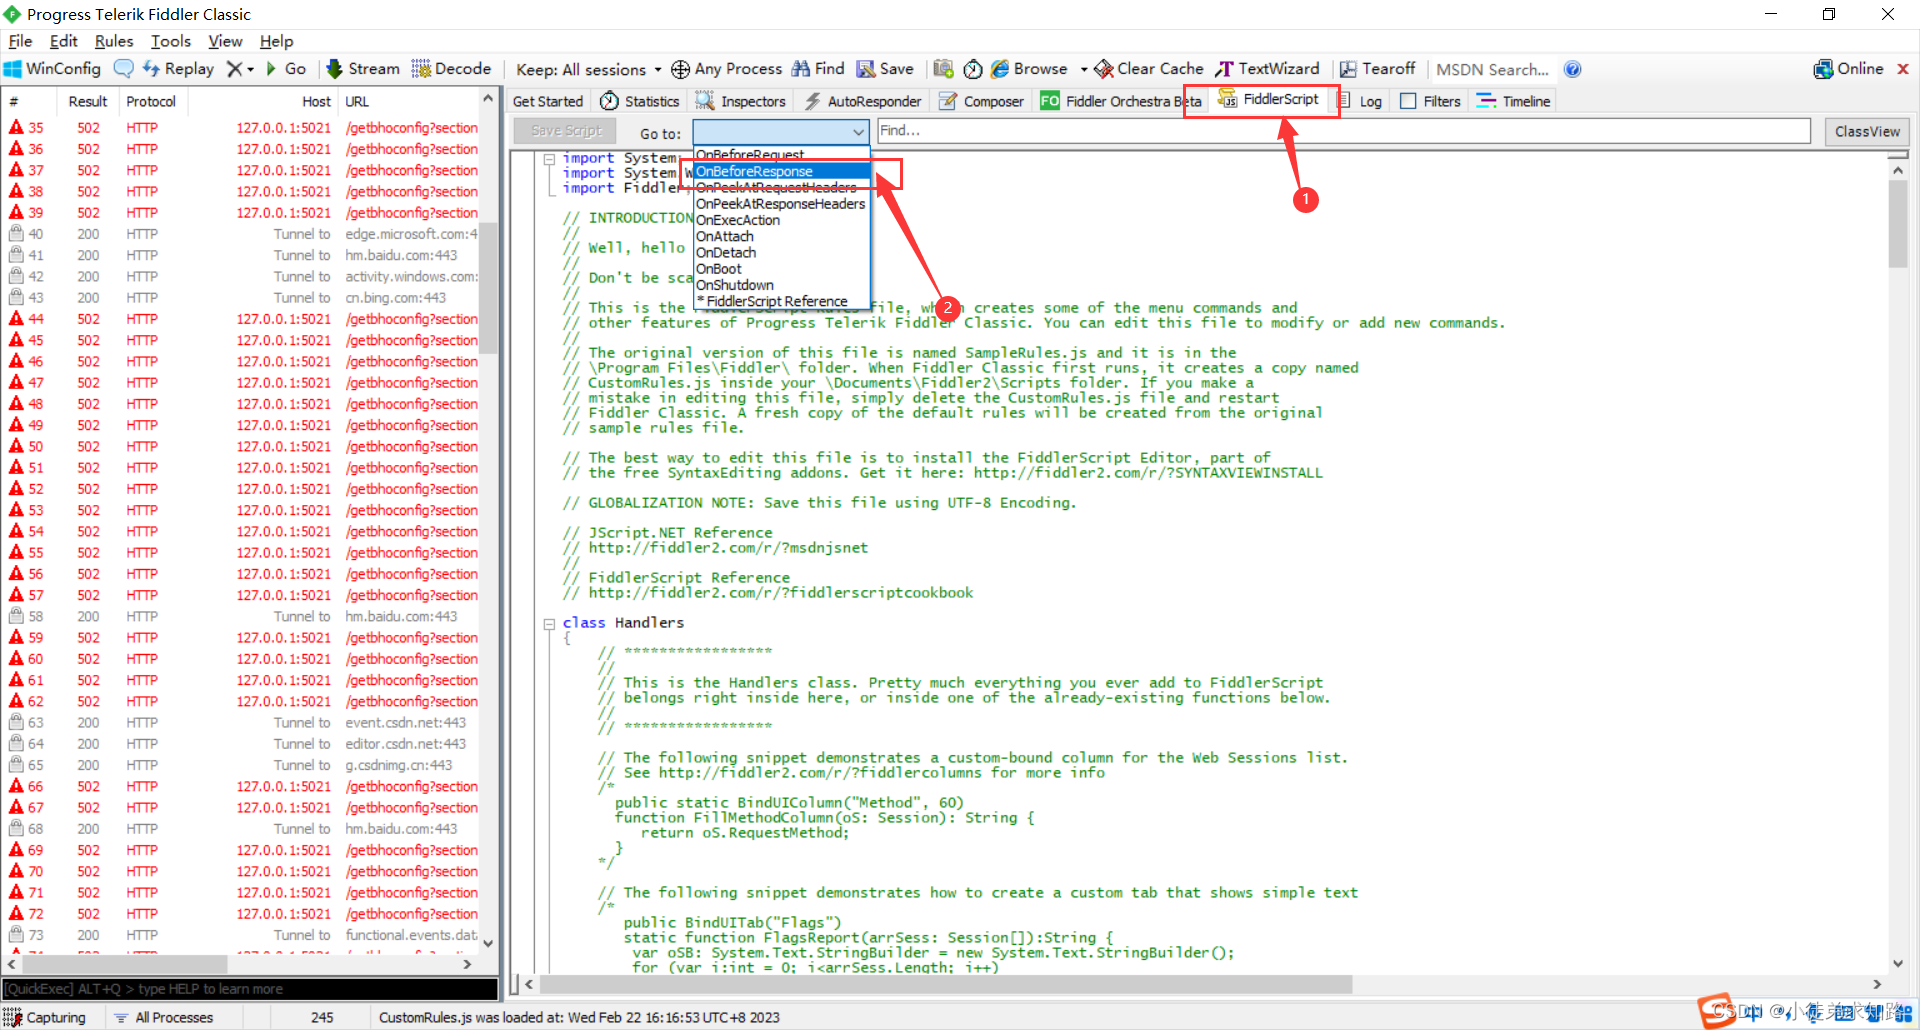Select FiddlerScript Reference list entry
The image size is (1920, 1030).
[781, 301]
